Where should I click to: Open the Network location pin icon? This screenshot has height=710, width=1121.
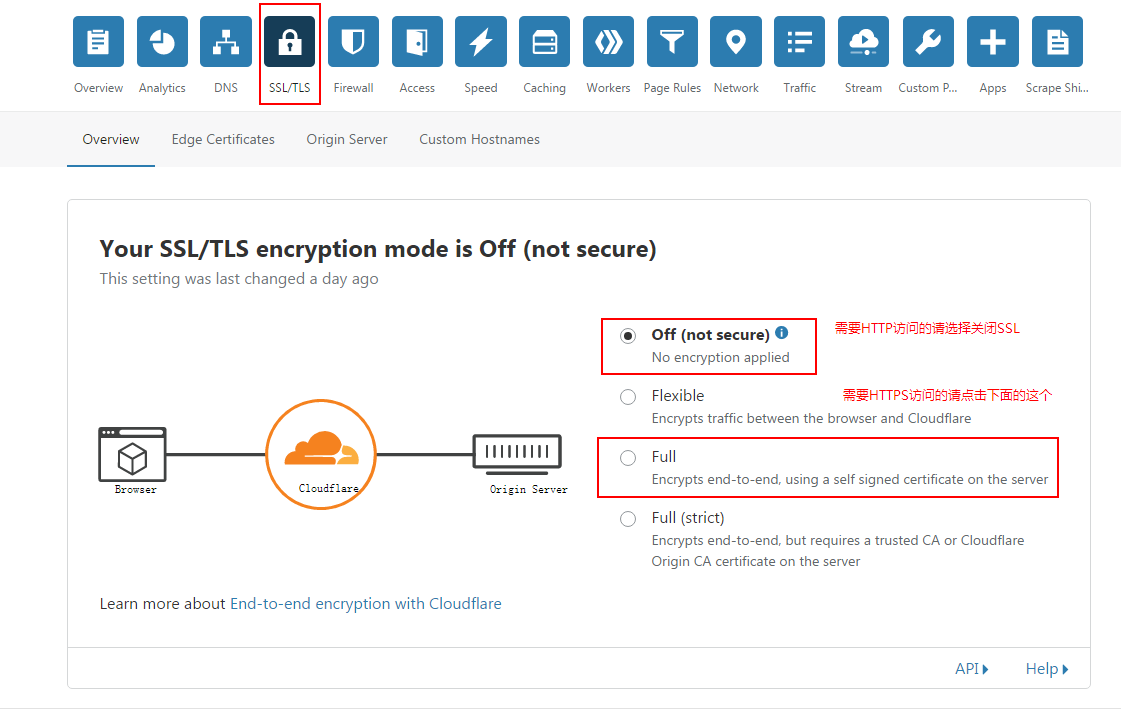pos(736,41)
